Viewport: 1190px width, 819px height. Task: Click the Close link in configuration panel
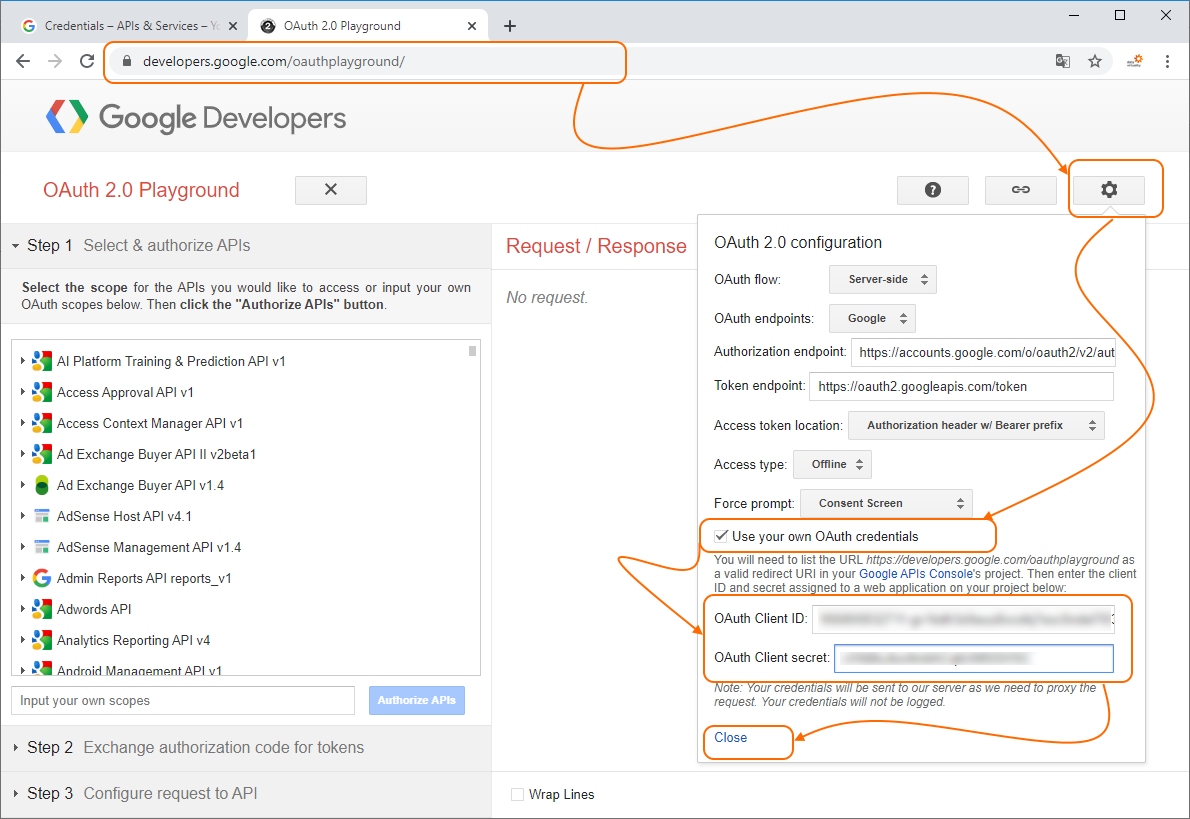(x=731, y=737)
